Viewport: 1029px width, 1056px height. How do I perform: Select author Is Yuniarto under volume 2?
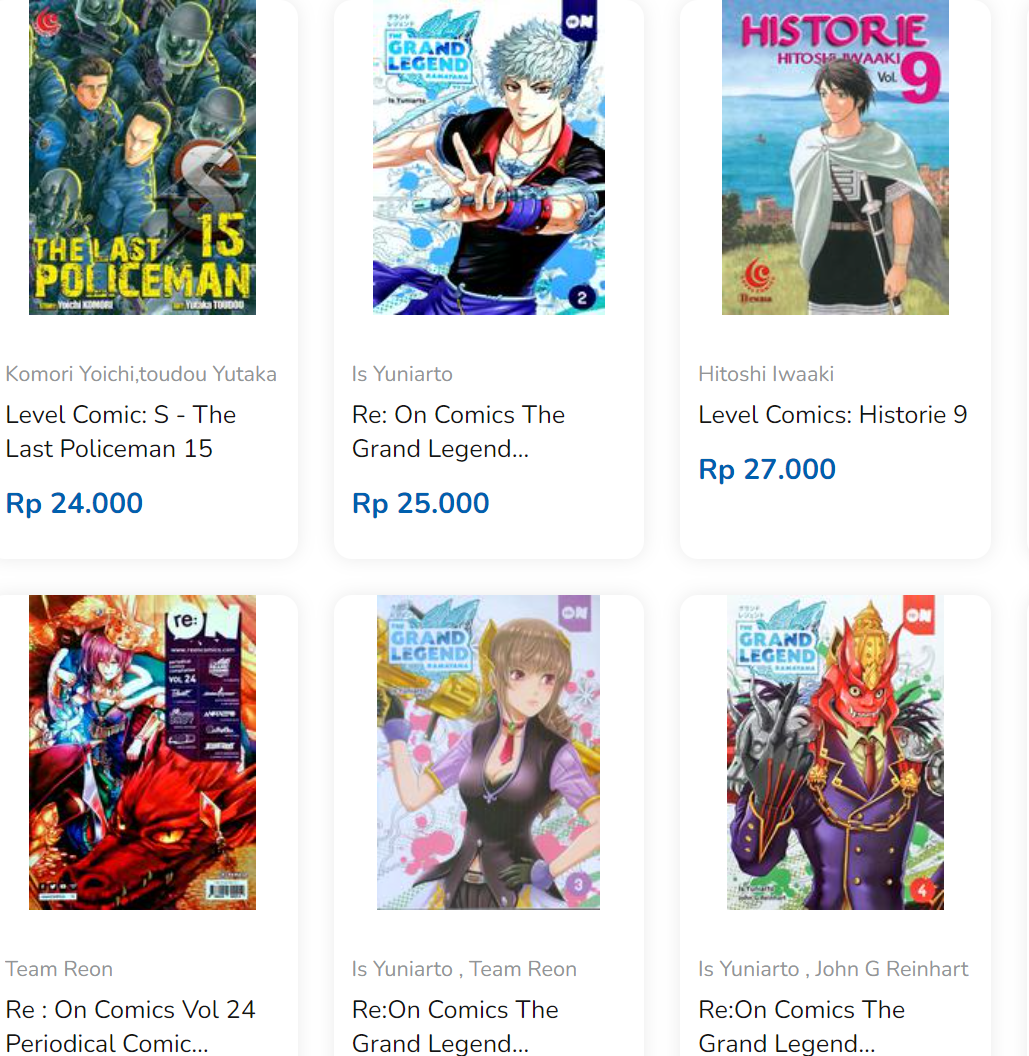pos(402,374)
